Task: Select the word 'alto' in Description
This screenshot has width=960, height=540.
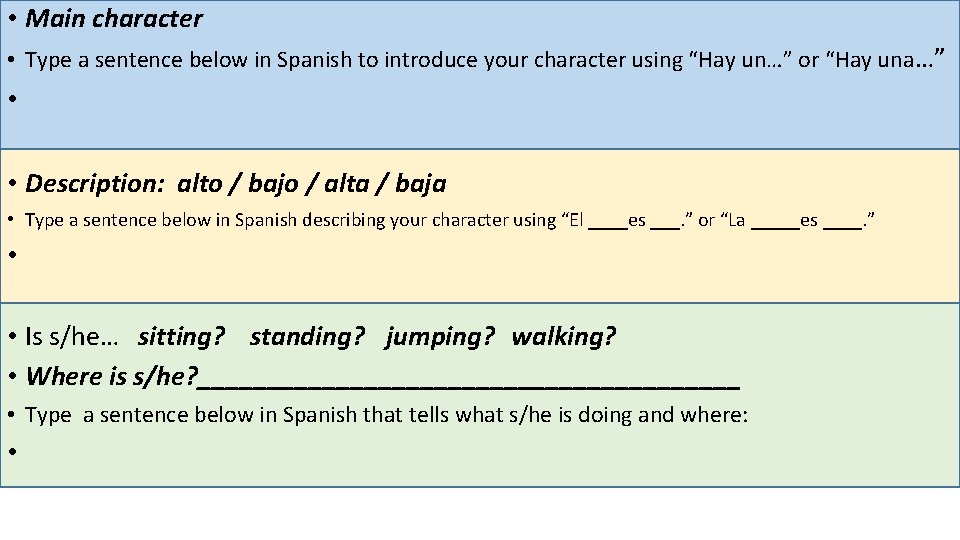Action: (x=200, y=184)
